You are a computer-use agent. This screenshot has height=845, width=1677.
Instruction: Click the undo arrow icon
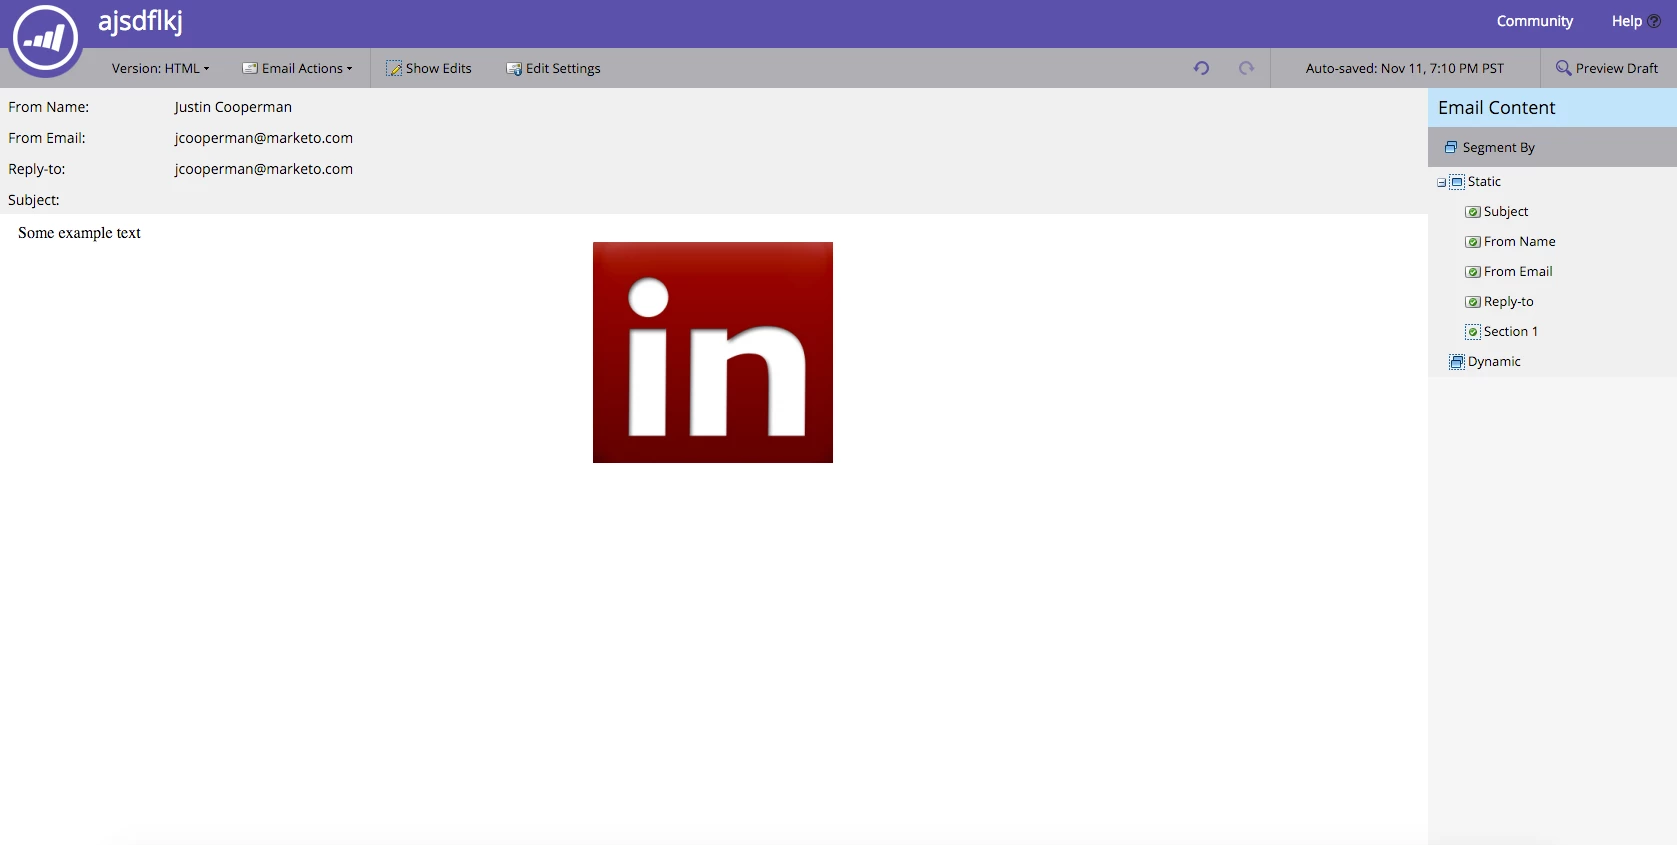point(1201,68)
